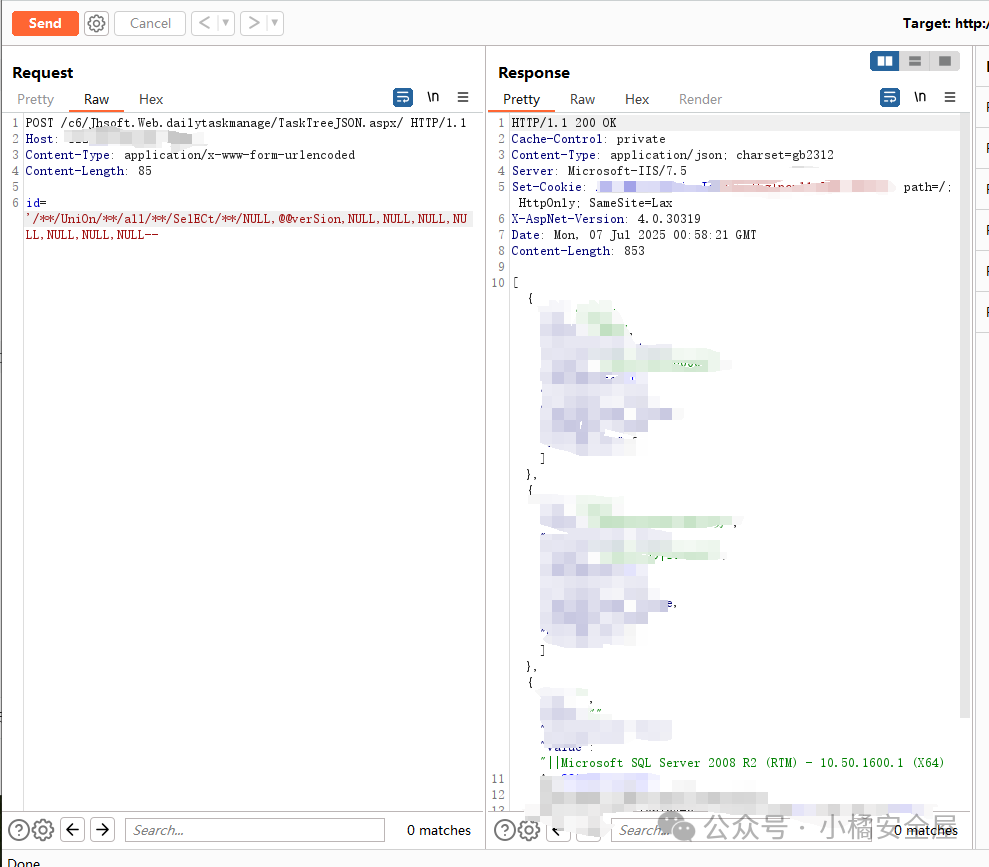Toggle word wrap icon in Request panel

coord(403,97)
